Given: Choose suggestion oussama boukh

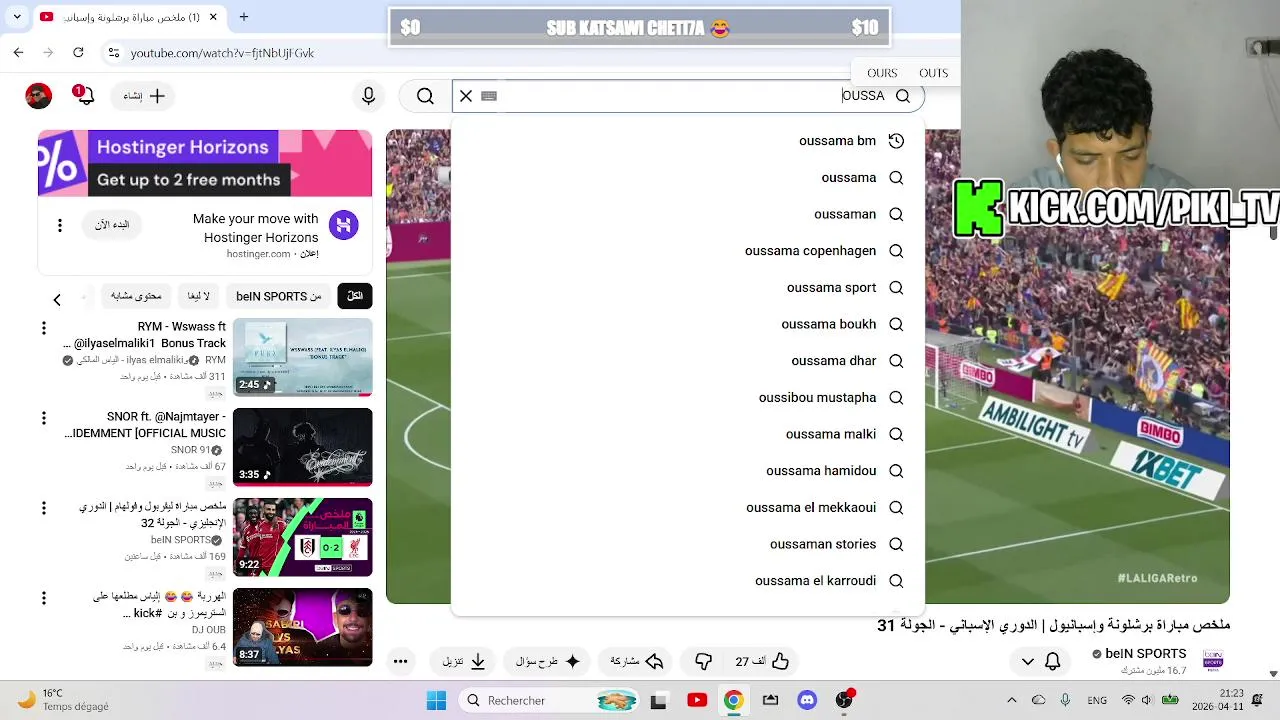Looking at the screenshot, I should tap(688, 324).
